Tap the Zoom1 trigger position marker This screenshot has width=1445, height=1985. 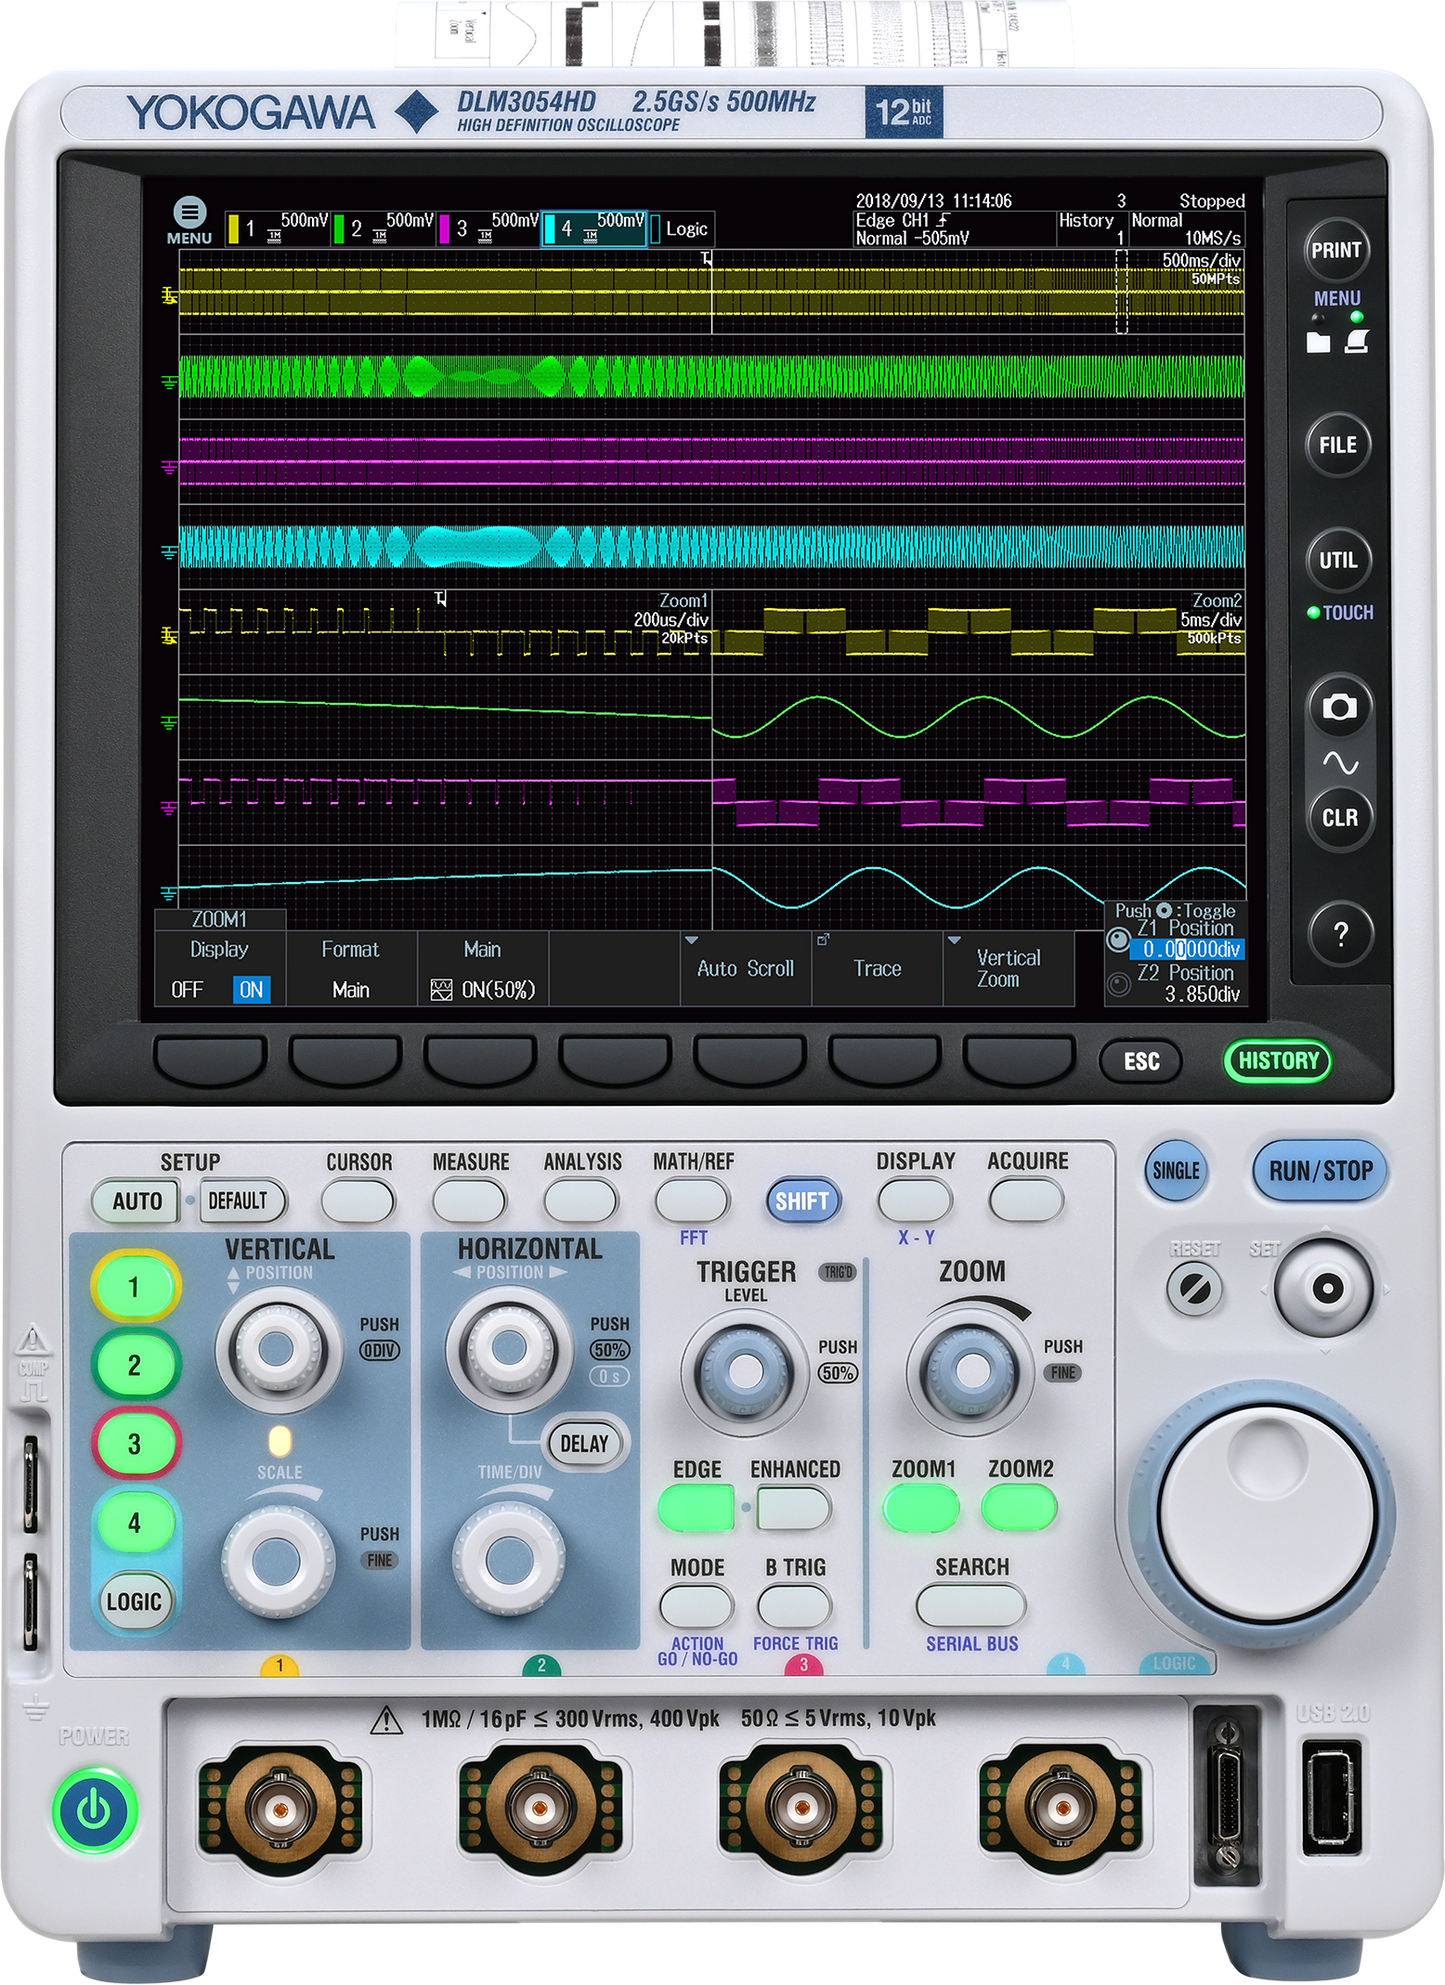tap(441, 598)
